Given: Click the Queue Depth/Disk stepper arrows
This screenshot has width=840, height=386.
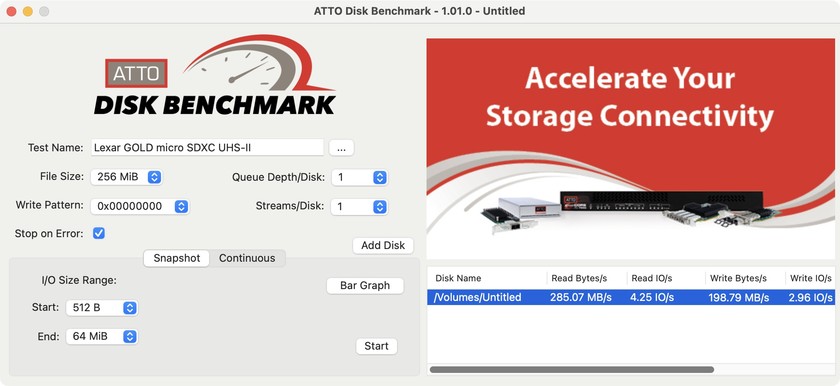Looking at the screenshot, I should 380,177.
